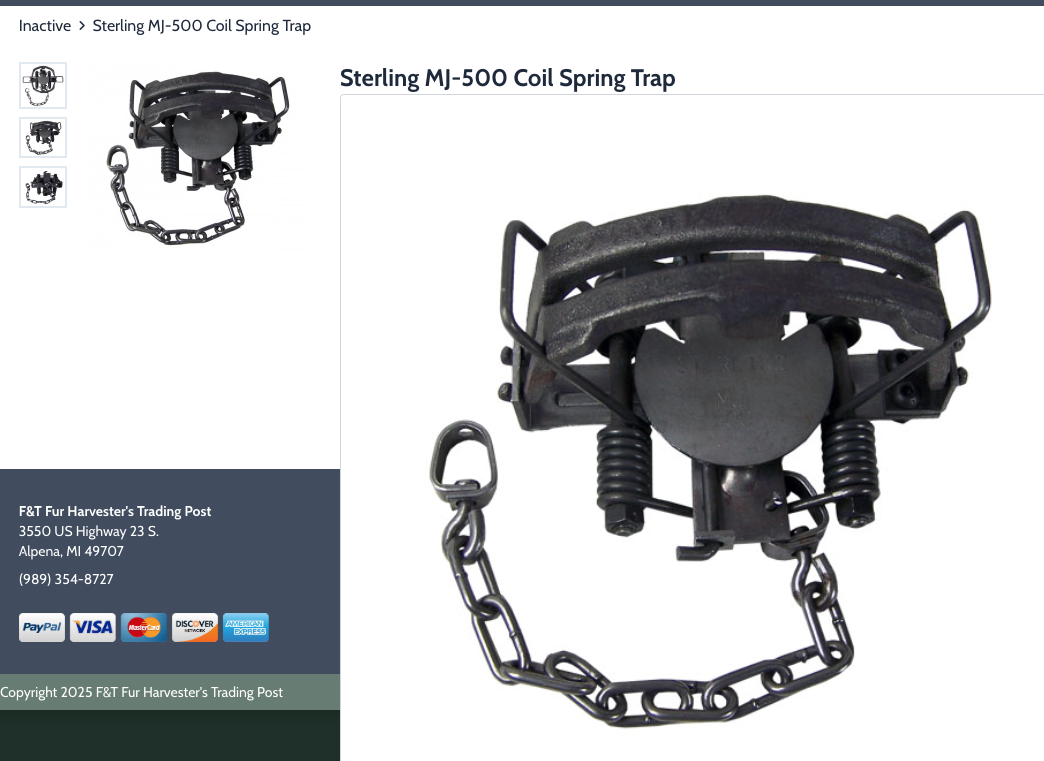Image resolution: width=1044 pixels, height=761 pixels.
Task: Click the American Express card icon
Action: [246, 627]
